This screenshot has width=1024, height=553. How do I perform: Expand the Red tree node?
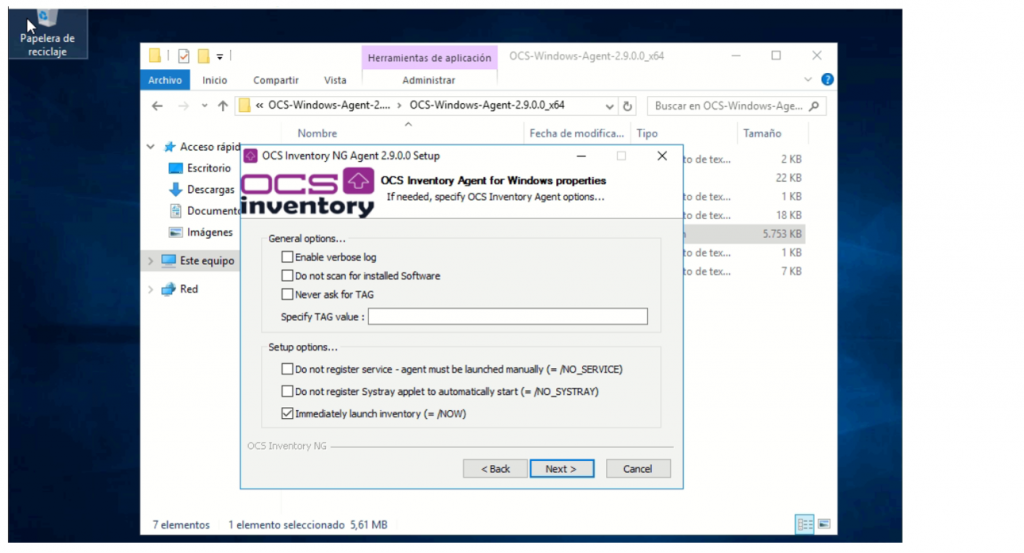tap(151, 289)
